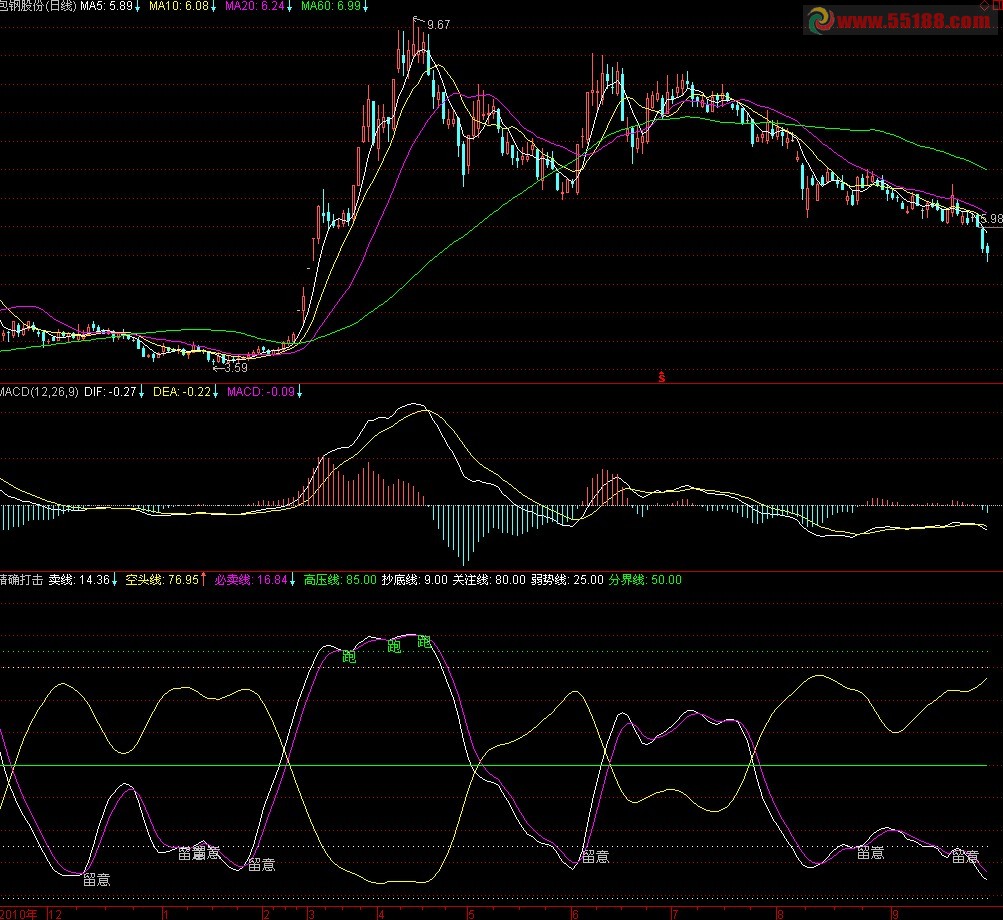
Task: Select the 精确打击 indicator name
Action: (21, 579)
